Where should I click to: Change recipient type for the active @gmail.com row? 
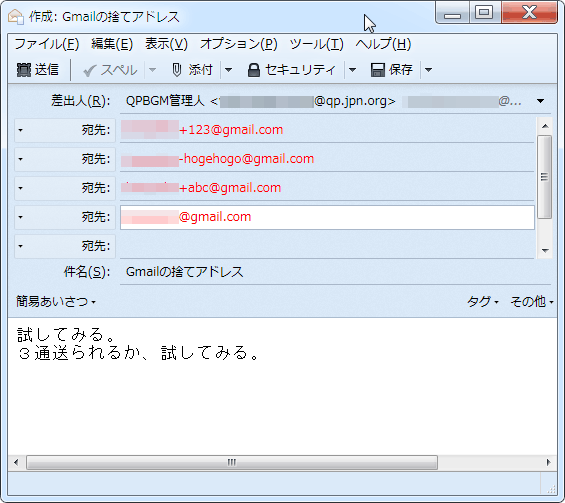65,217
